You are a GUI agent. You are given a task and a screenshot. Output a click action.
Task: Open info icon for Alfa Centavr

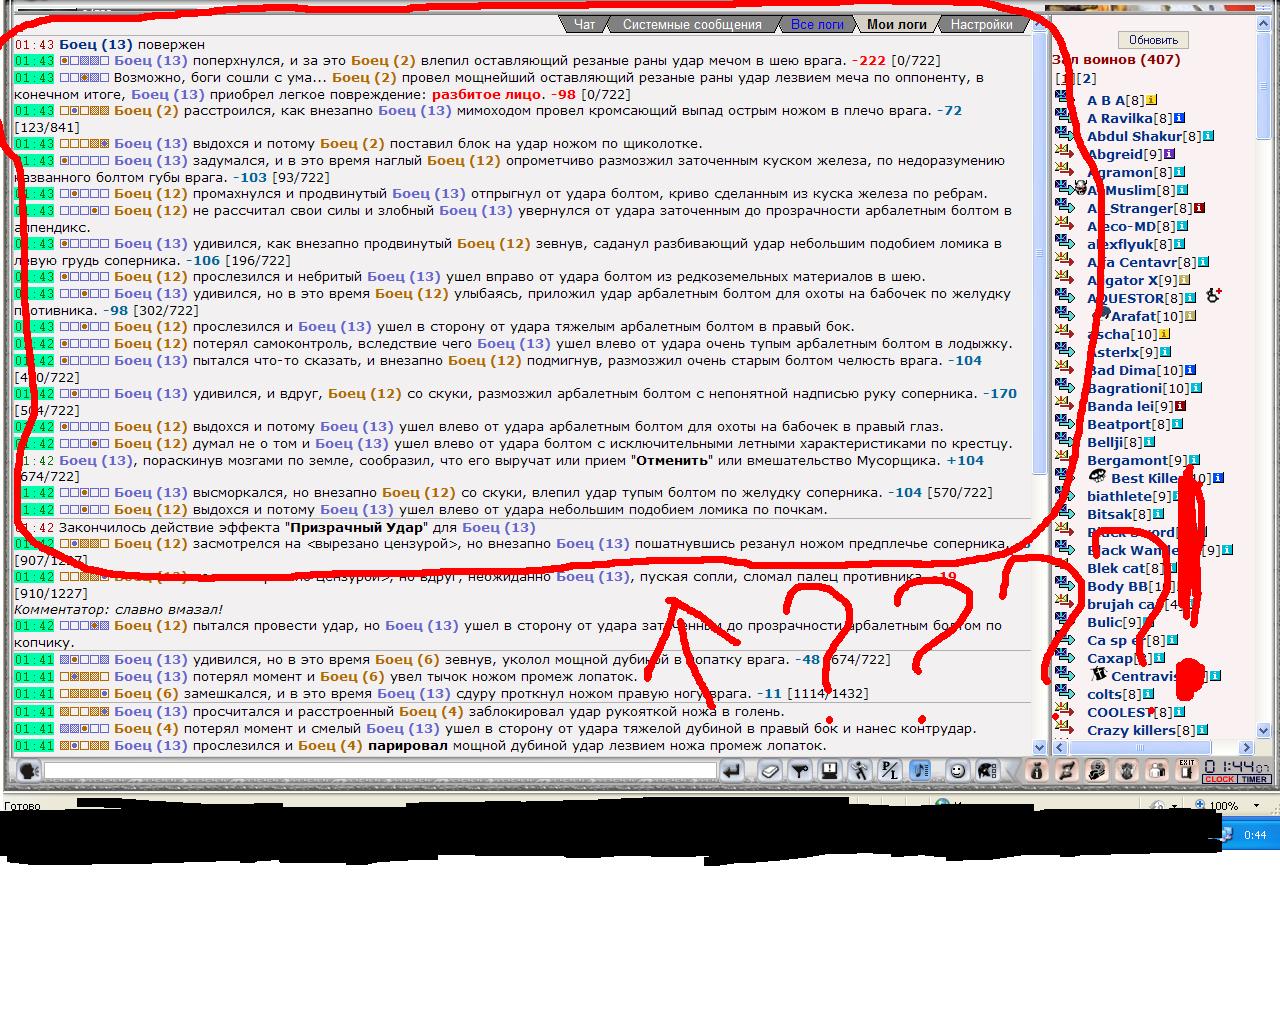coord(1203,262)
